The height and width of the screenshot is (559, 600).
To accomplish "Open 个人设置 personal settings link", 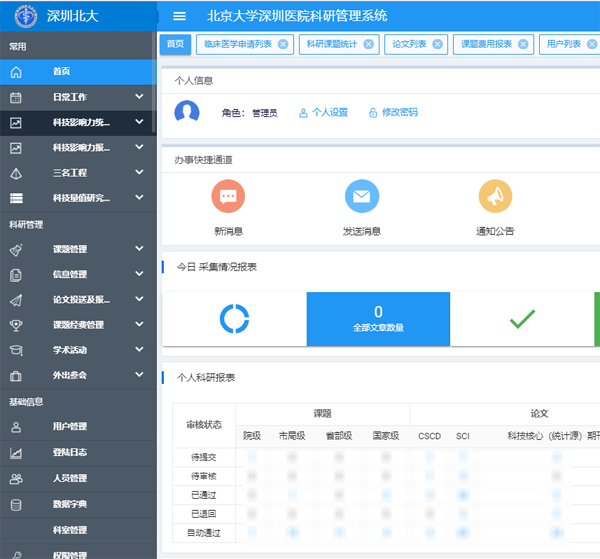I will point(323,113).
